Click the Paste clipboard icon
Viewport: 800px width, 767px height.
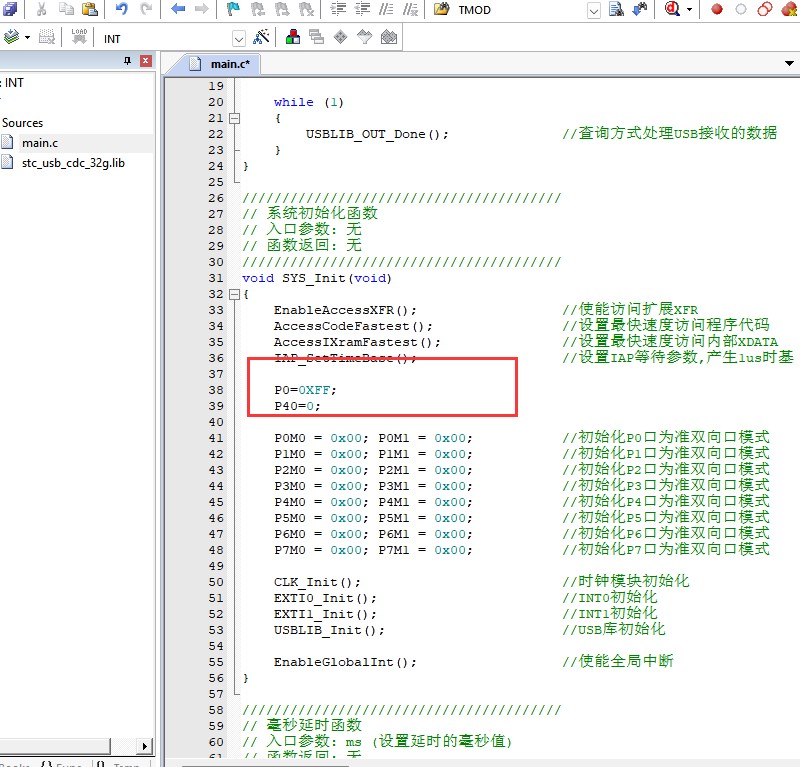[x=90, y=9]
